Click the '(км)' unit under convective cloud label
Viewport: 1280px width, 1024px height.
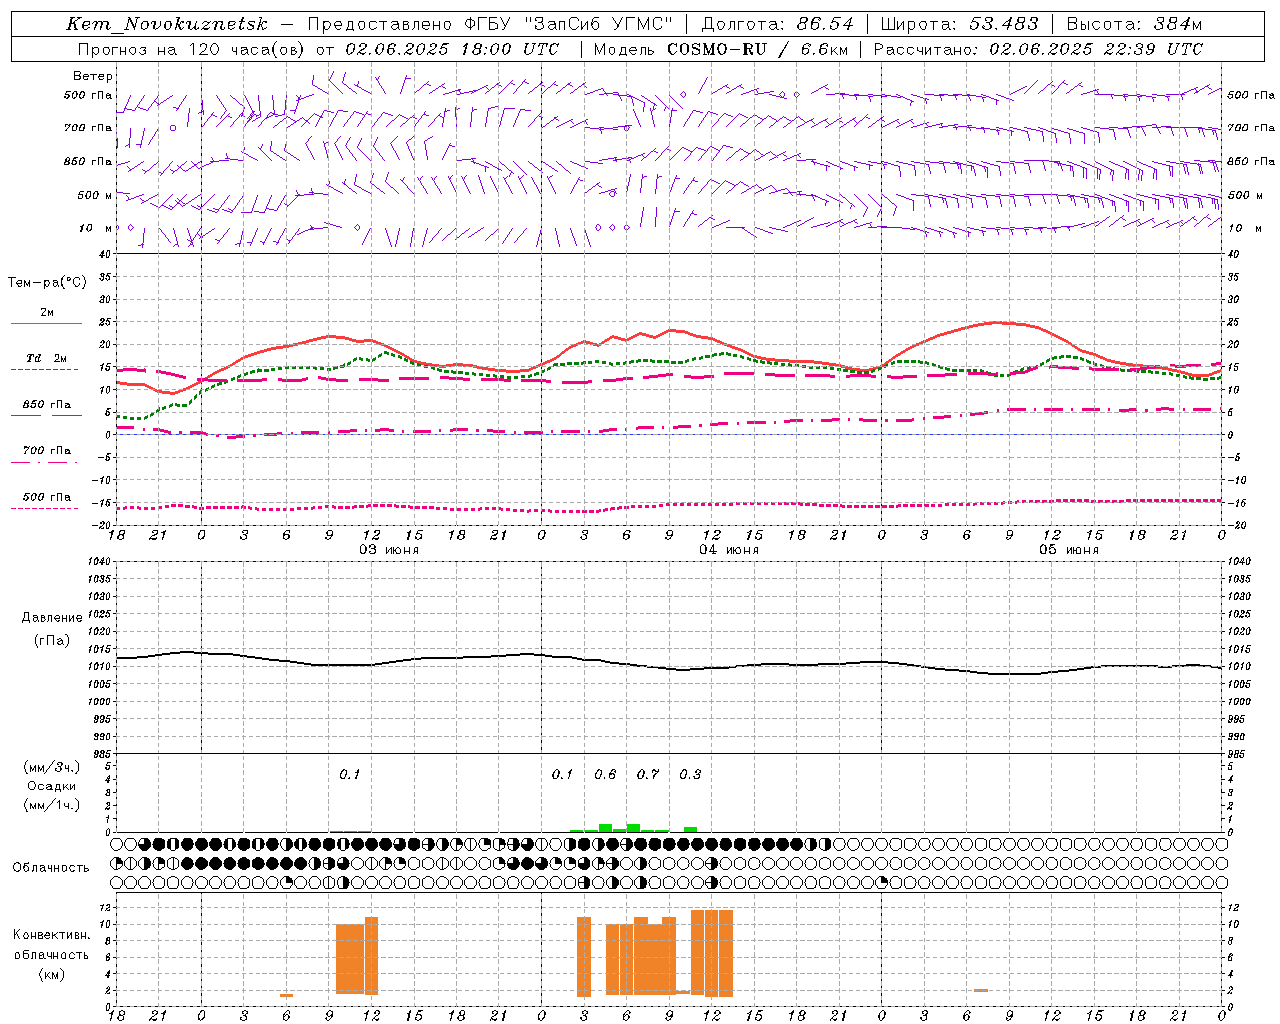point(51,974)
